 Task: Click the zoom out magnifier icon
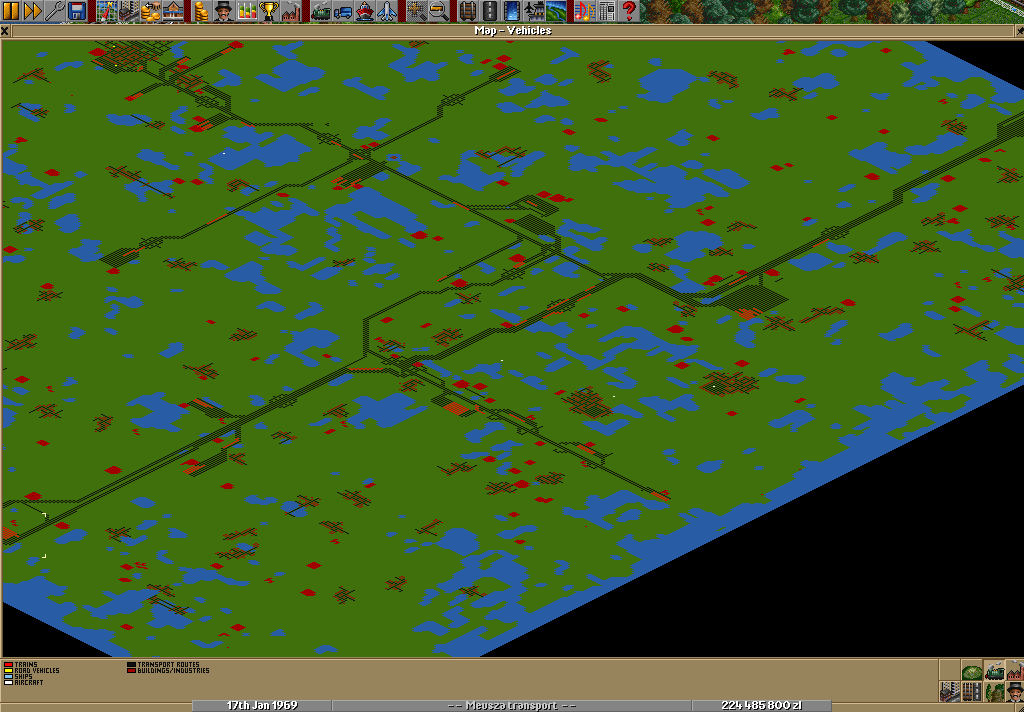[438, 11]
